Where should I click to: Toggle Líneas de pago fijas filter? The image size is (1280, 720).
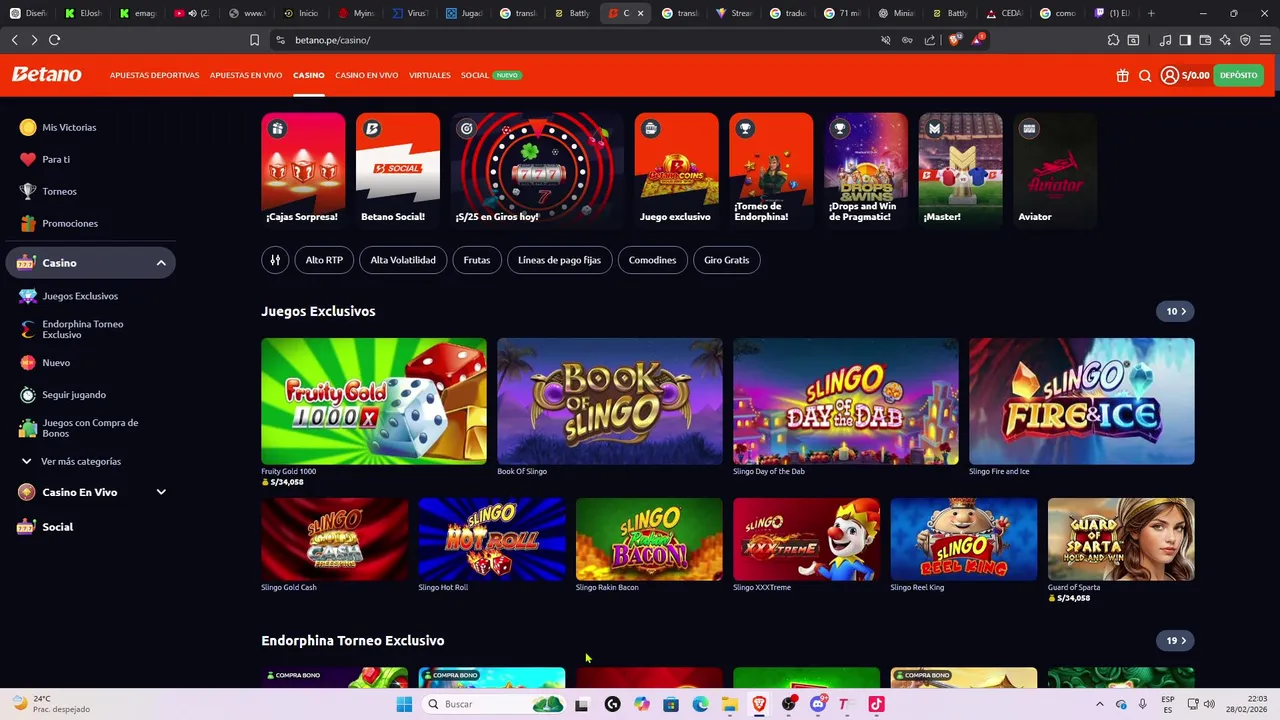tap(559, 260)
